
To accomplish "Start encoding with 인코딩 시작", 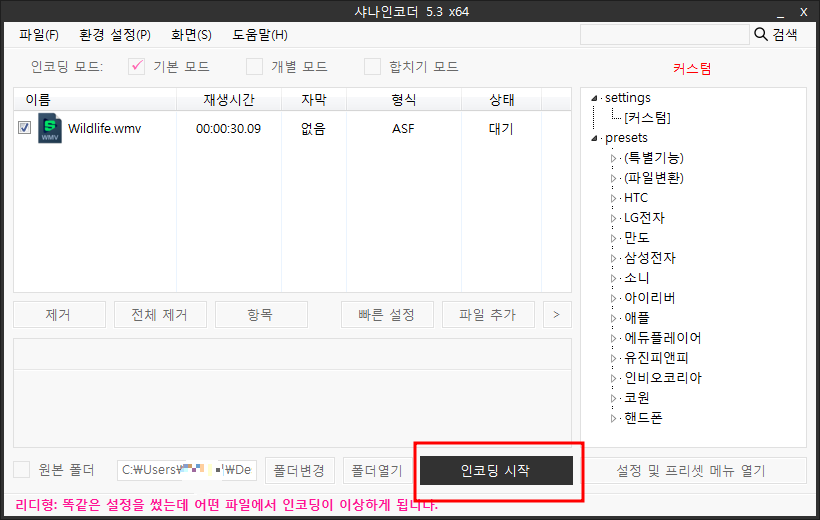I will click(x=496, y=470).
